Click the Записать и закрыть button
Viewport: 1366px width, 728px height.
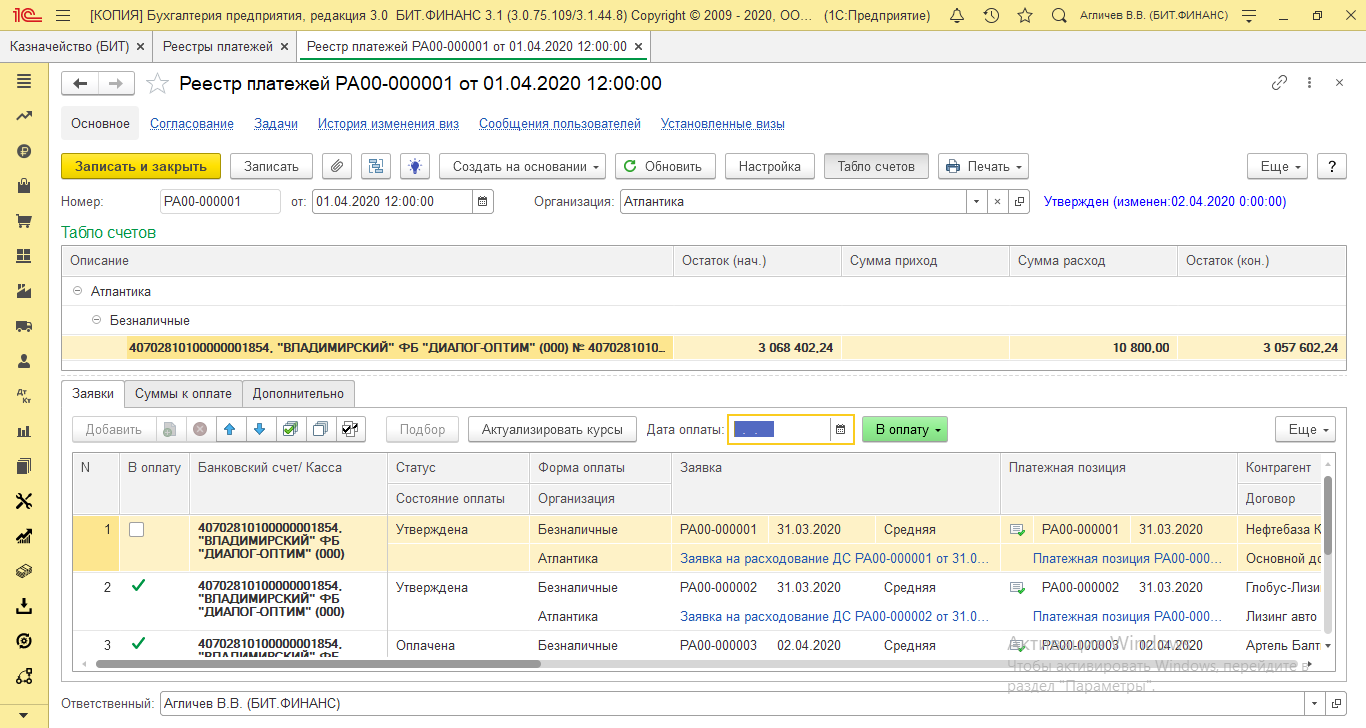141,166
